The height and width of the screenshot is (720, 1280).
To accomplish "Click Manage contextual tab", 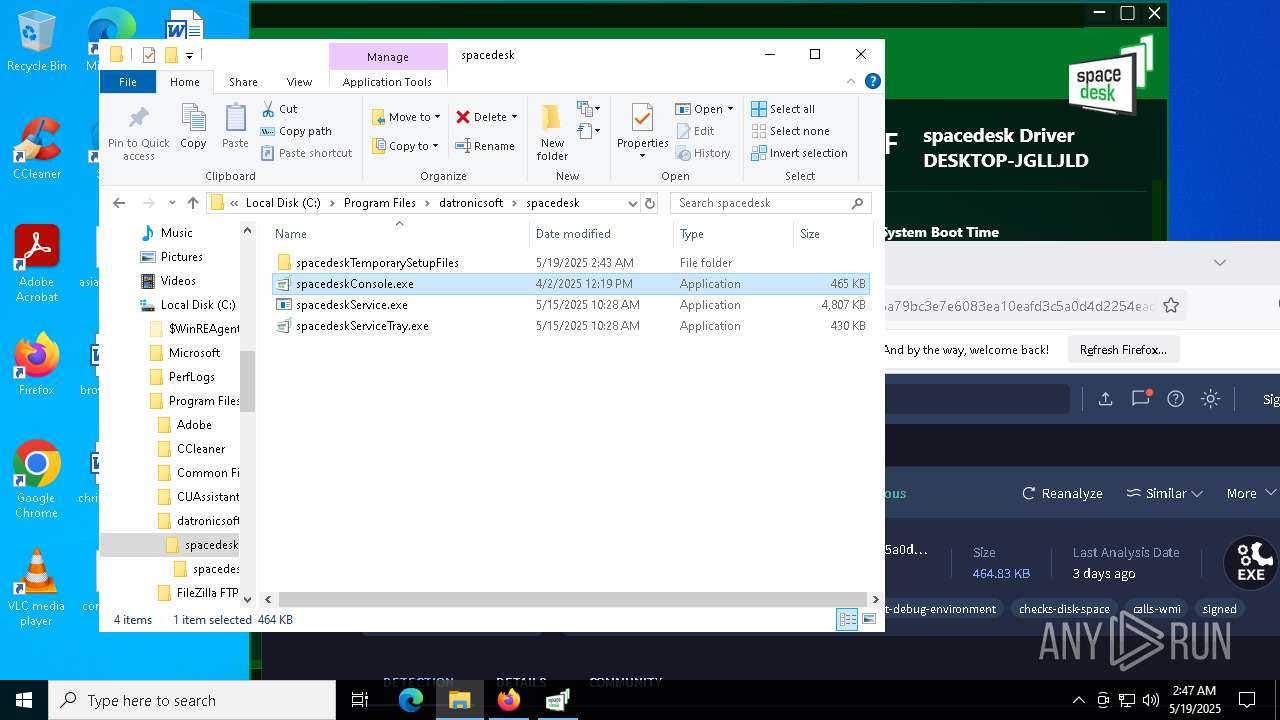I will (387, 57).
